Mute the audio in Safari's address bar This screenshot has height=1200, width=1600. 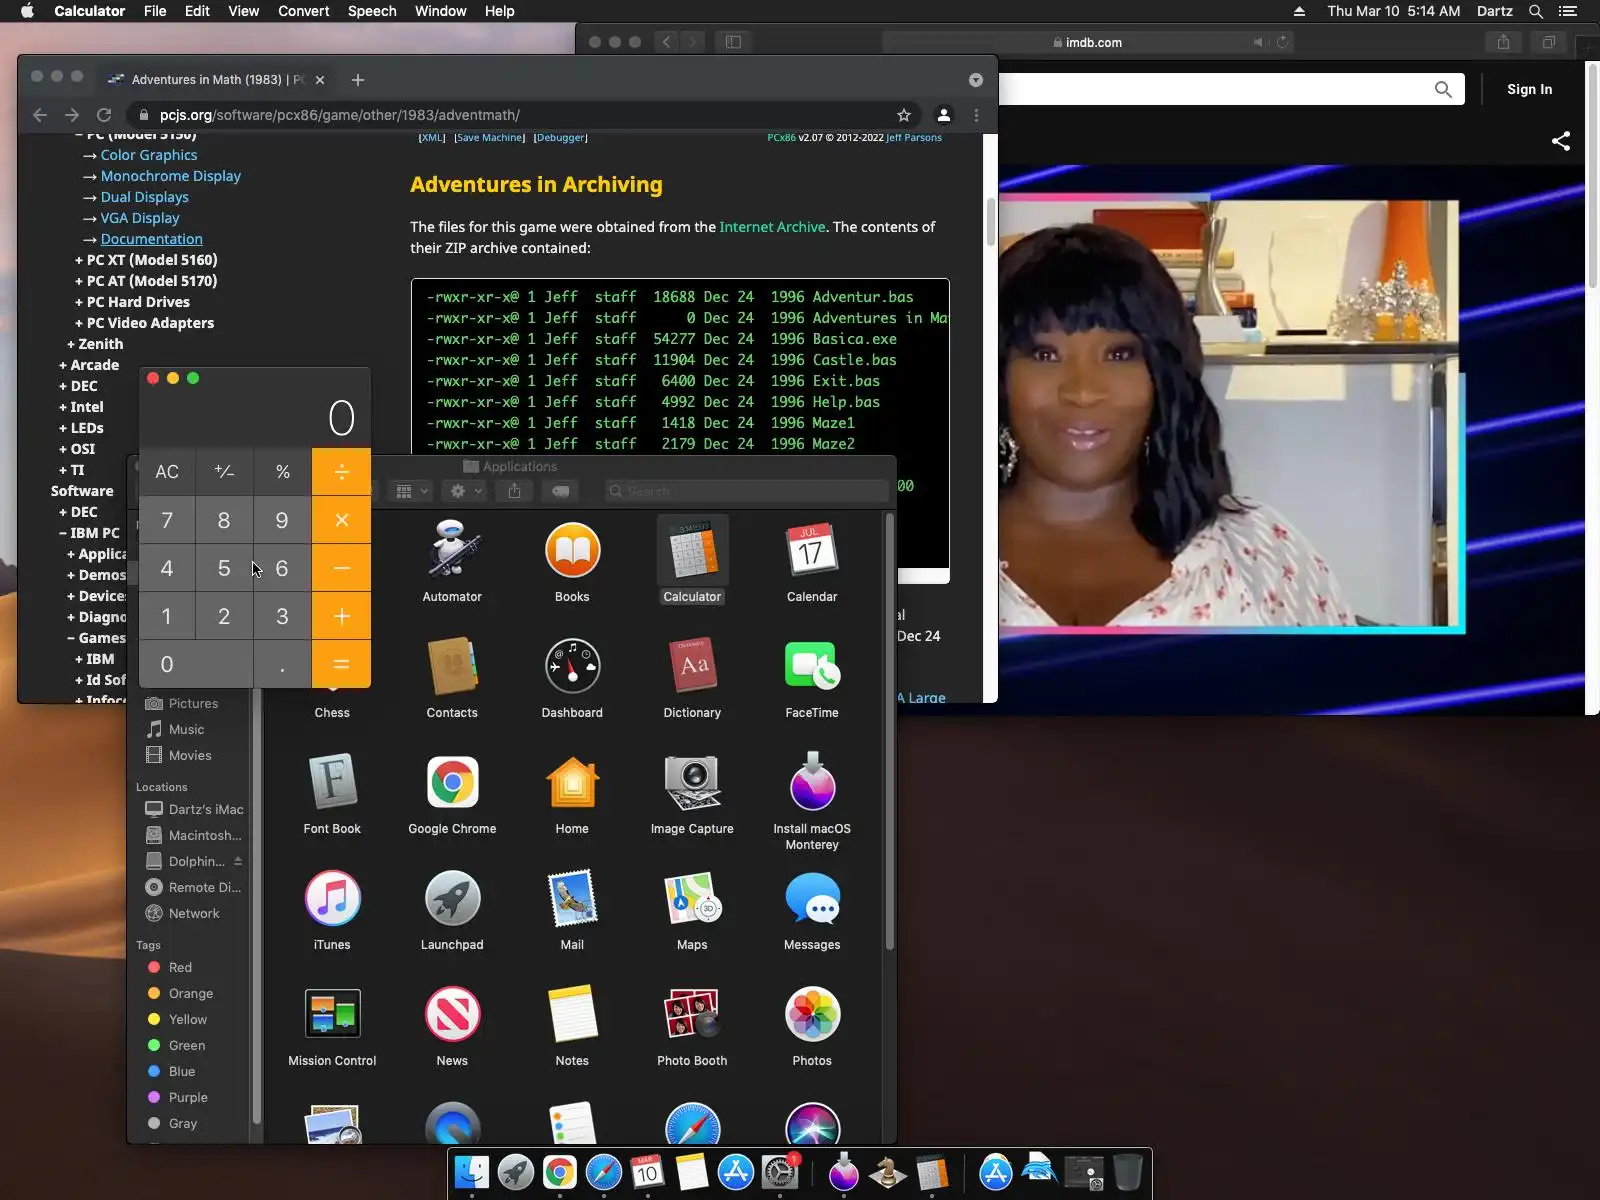tap(1259, 42)
